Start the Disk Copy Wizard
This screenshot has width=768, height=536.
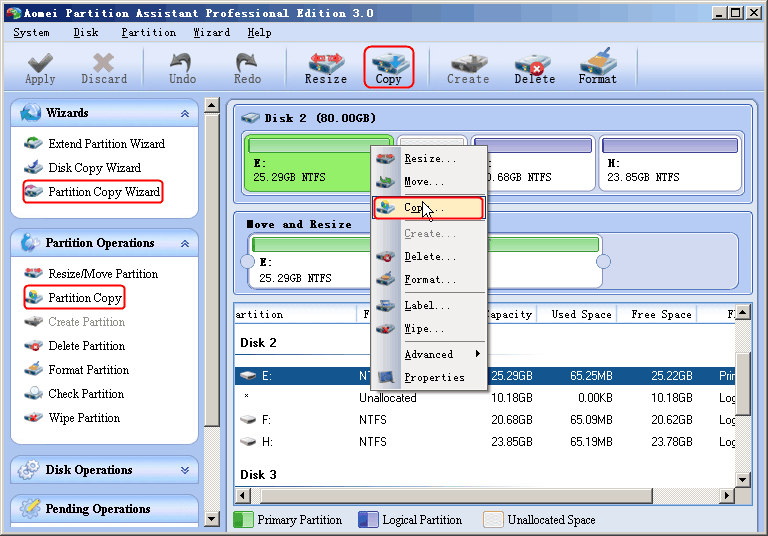pyautogui.click(x=94, y=168)
